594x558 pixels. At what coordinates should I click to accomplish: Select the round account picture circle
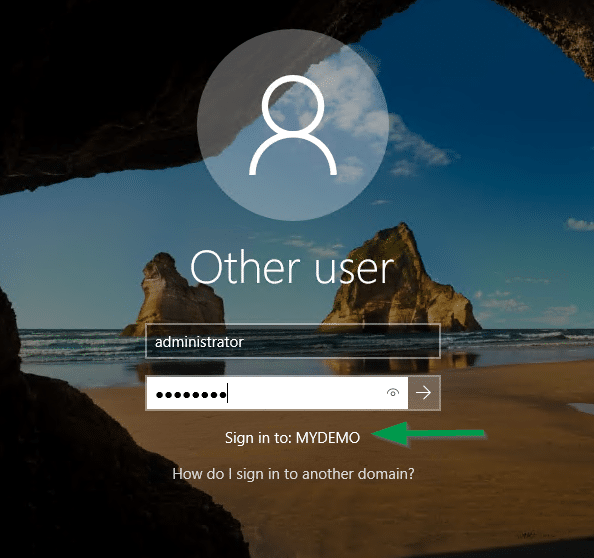pyautogui.click(x=293, y=125)
